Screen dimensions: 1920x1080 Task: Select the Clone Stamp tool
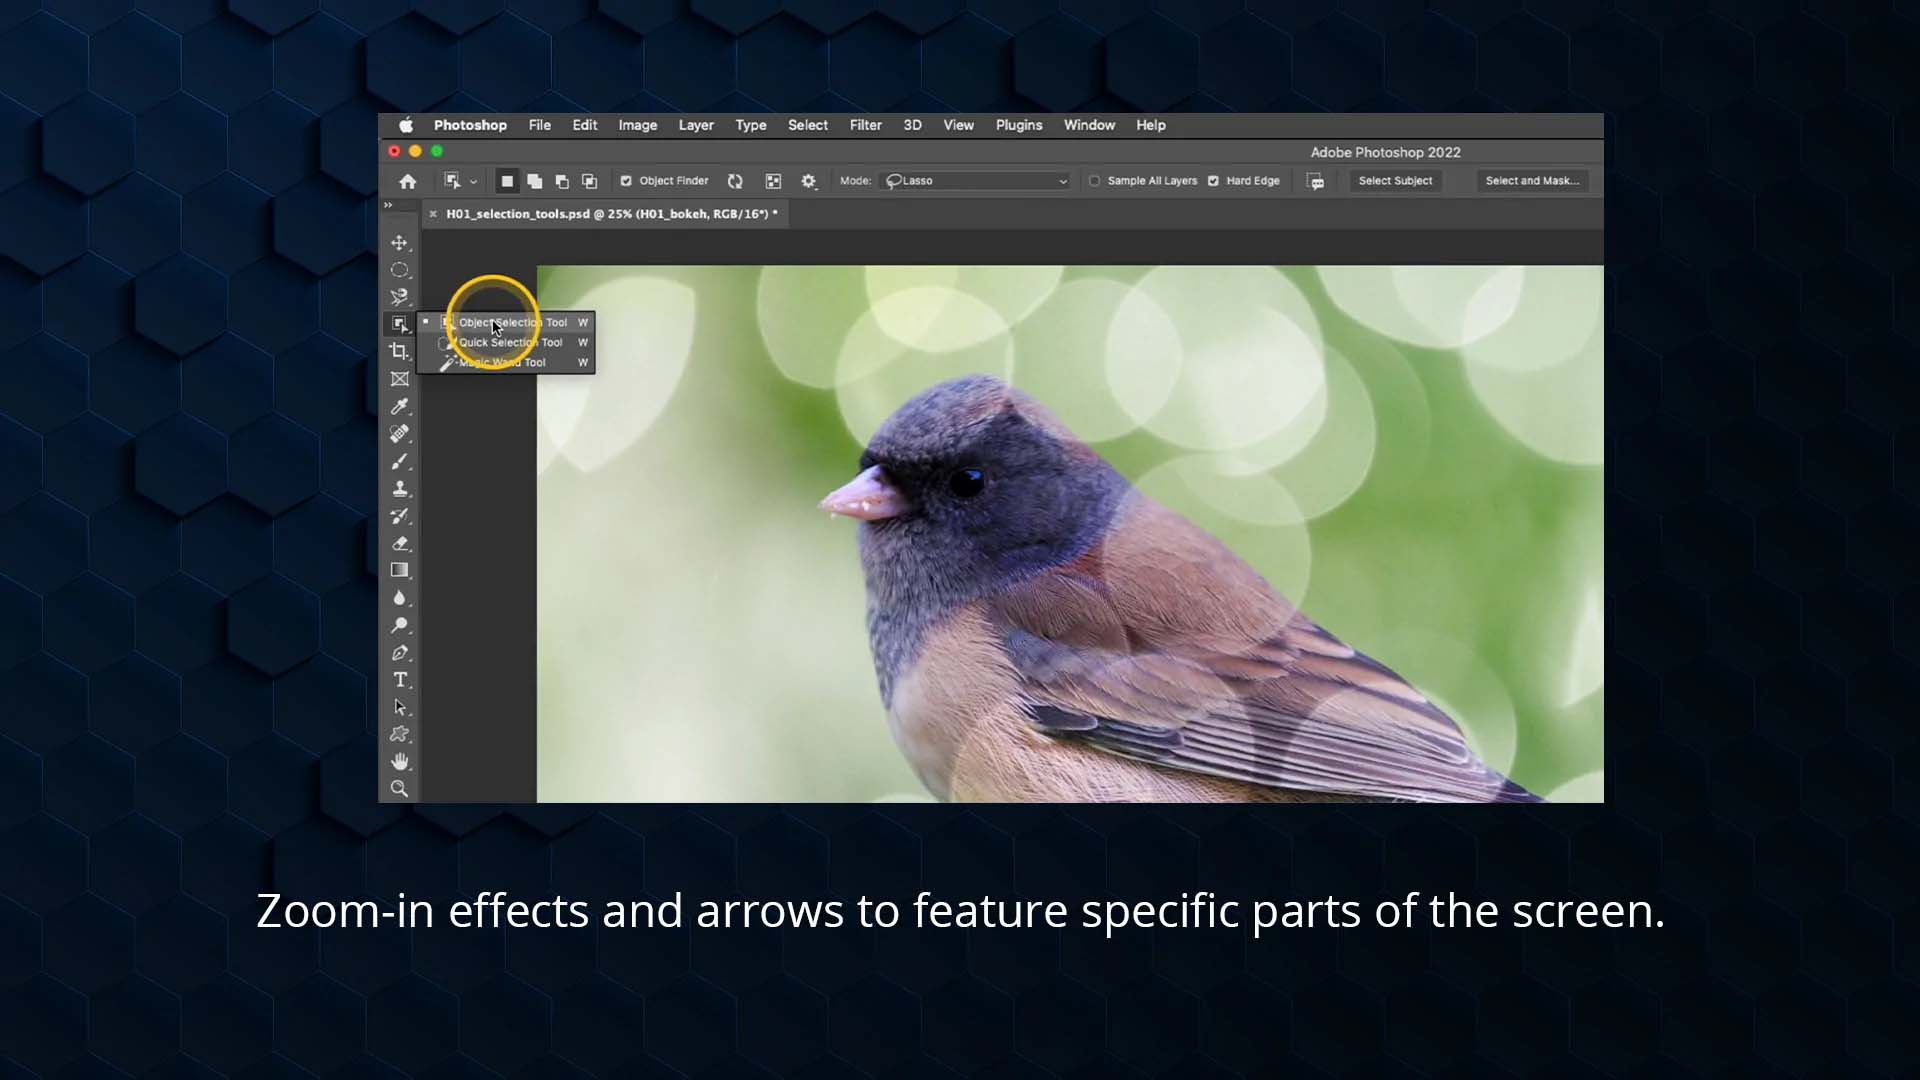coord(400,488)
